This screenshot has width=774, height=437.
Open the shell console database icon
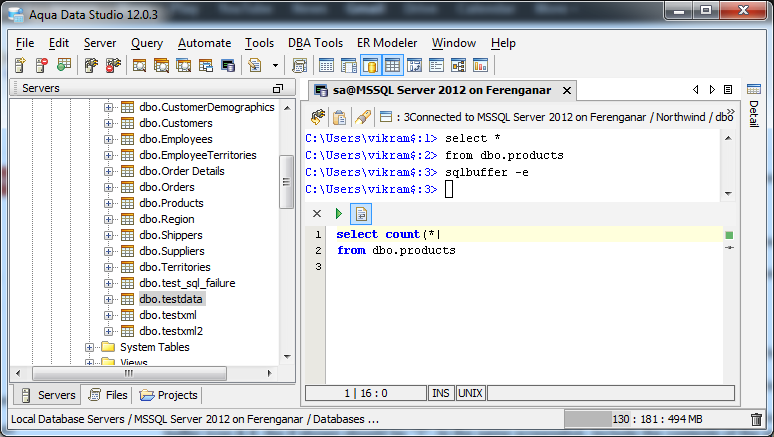[228, 65]
